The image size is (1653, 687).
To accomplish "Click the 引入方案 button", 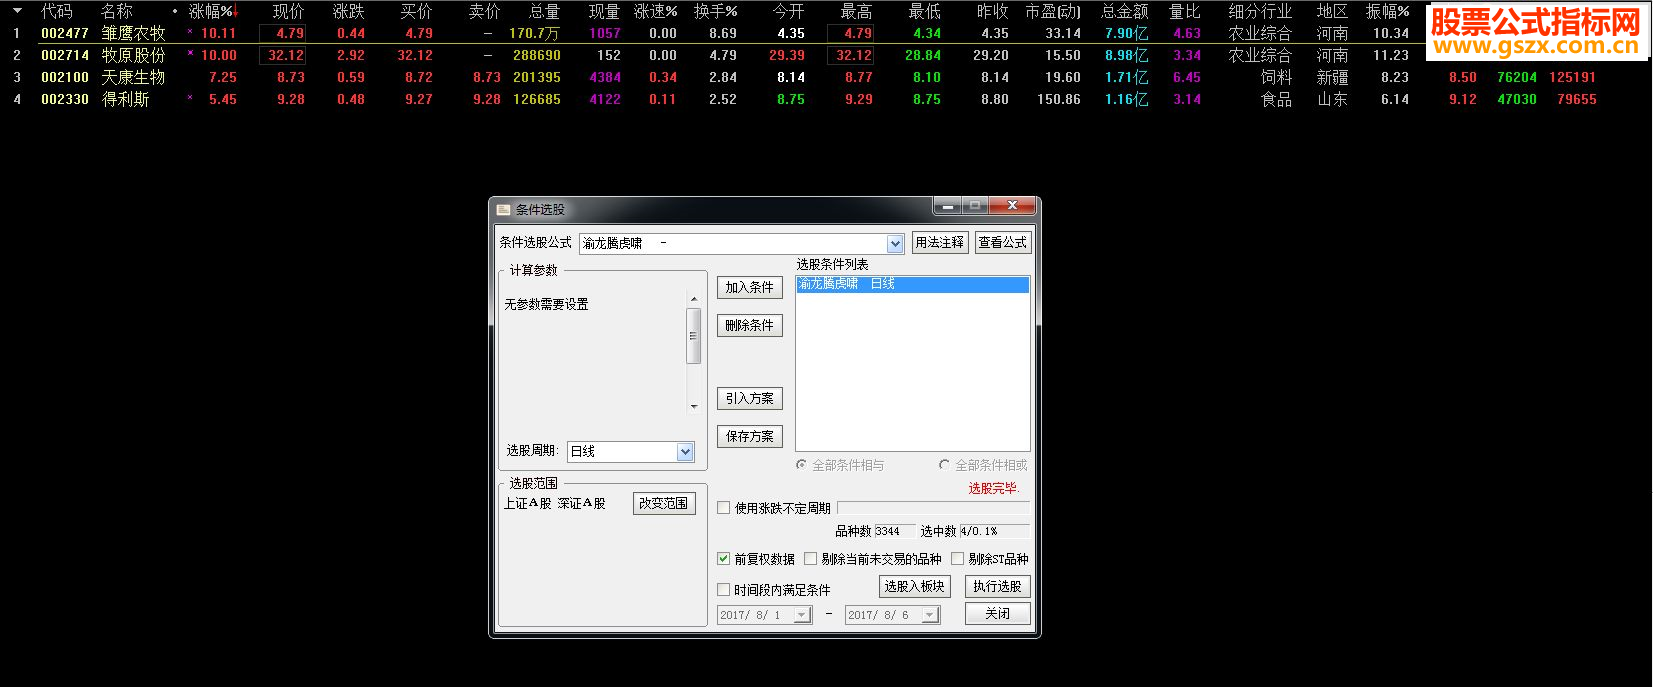I will click(x=750, y=398).
